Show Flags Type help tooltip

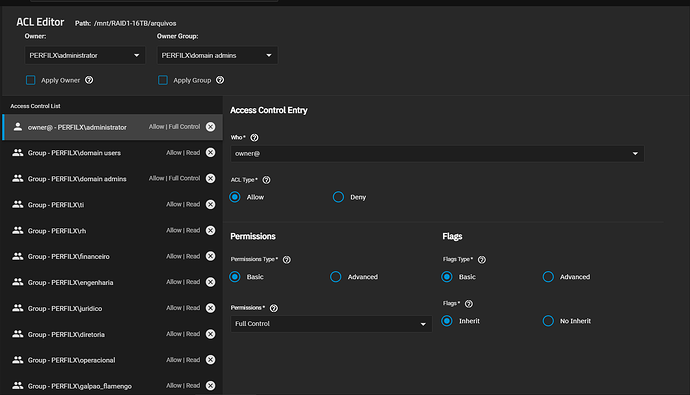(x=482, y=260)
